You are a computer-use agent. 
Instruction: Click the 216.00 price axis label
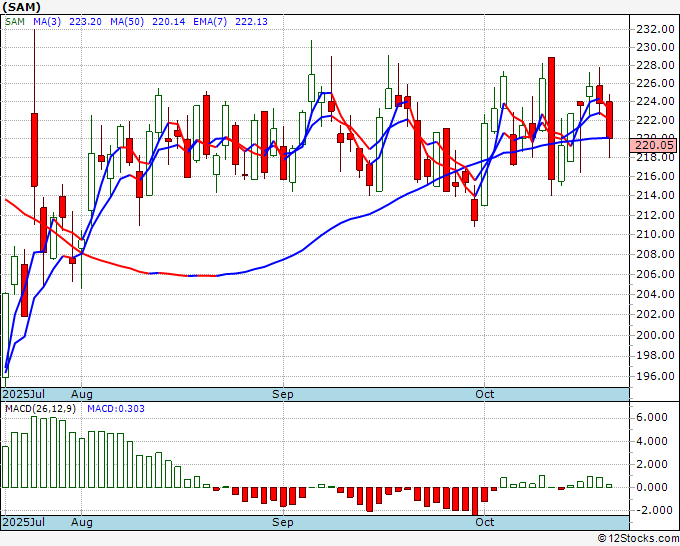coord(655,176)
